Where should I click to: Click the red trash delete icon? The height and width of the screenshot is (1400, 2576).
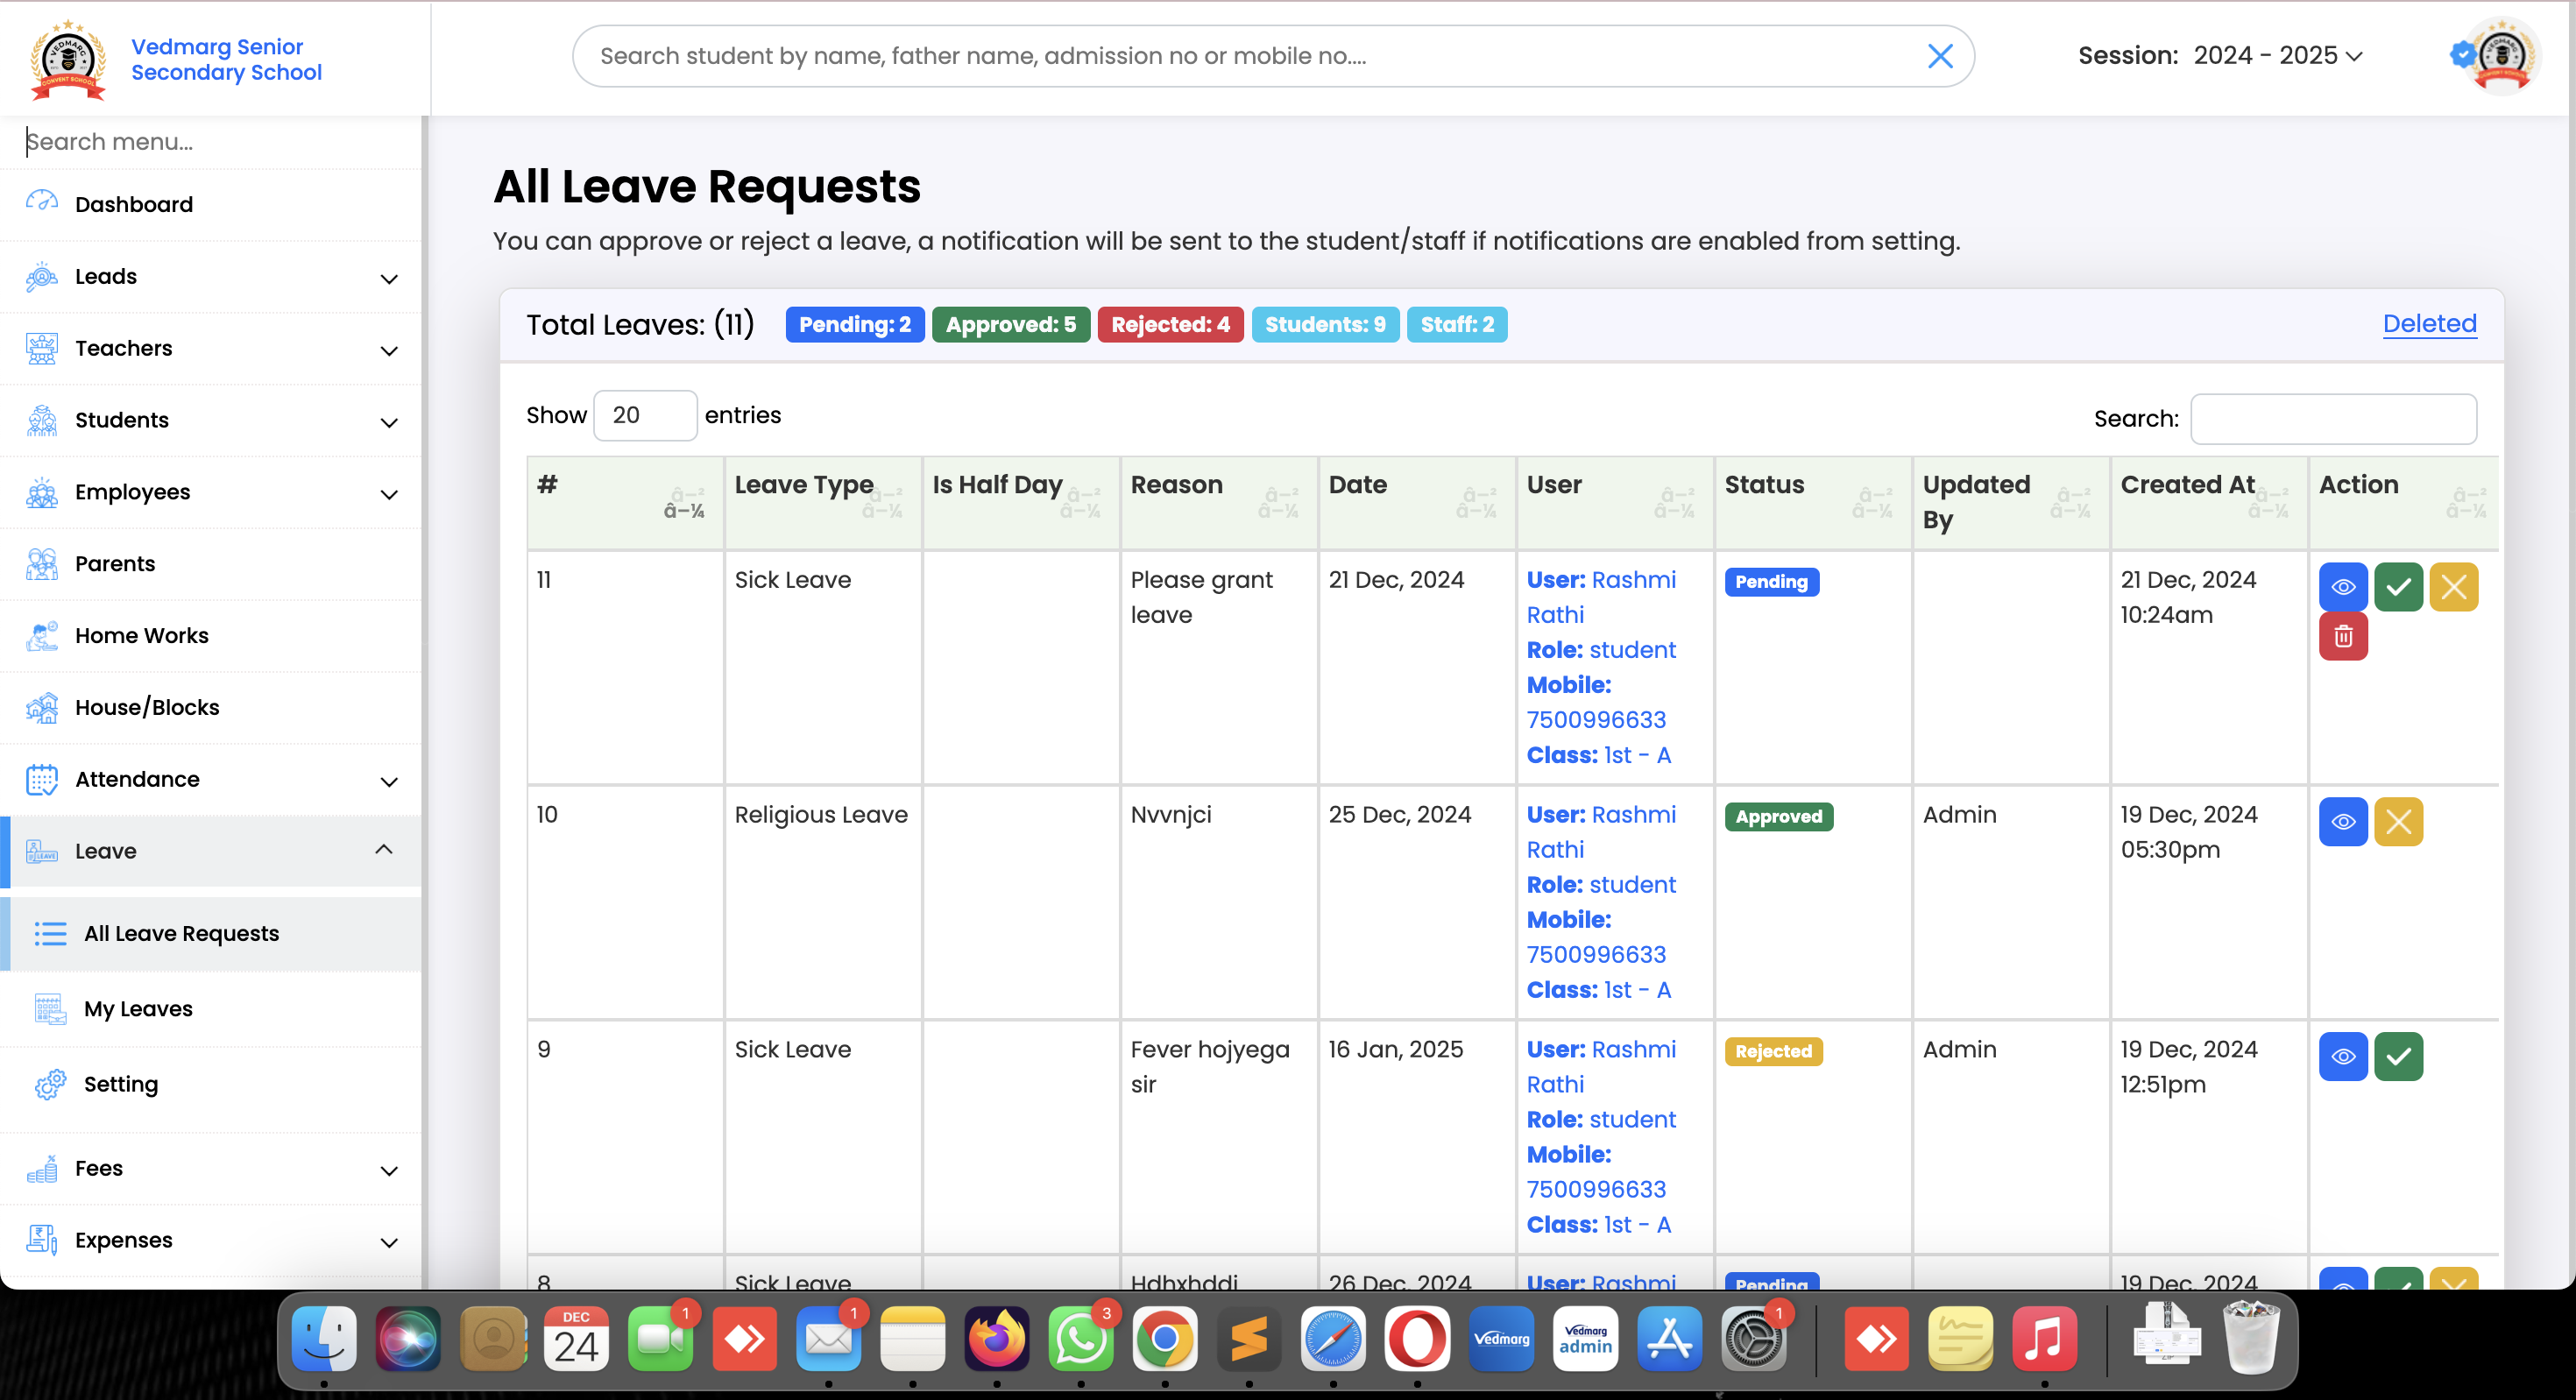(x=2342, y=636)
